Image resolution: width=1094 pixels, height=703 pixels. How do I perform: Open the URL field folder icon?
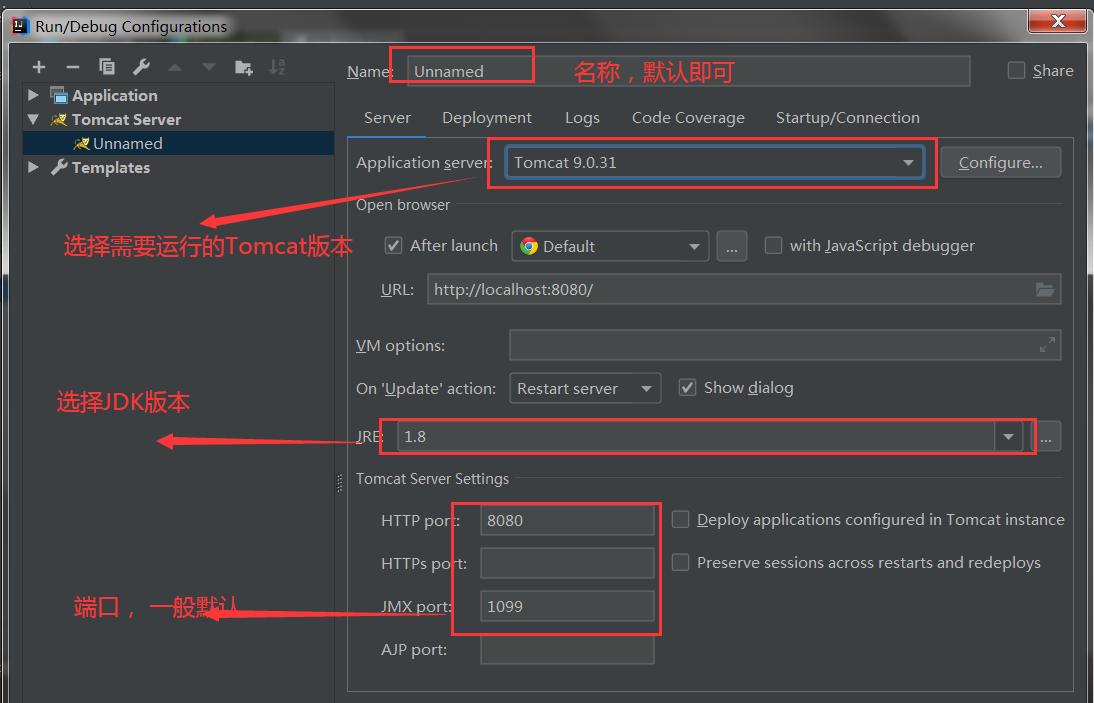point(1044,289)
